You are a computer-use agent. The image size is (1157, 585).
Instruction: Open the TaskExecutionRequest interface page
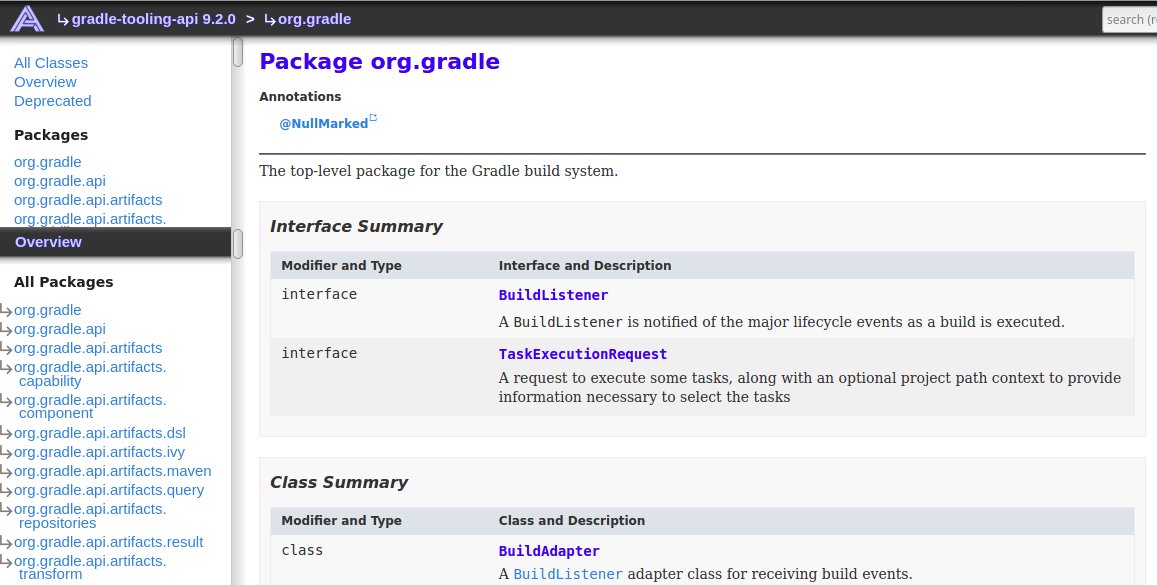click(x=583, y=353)
